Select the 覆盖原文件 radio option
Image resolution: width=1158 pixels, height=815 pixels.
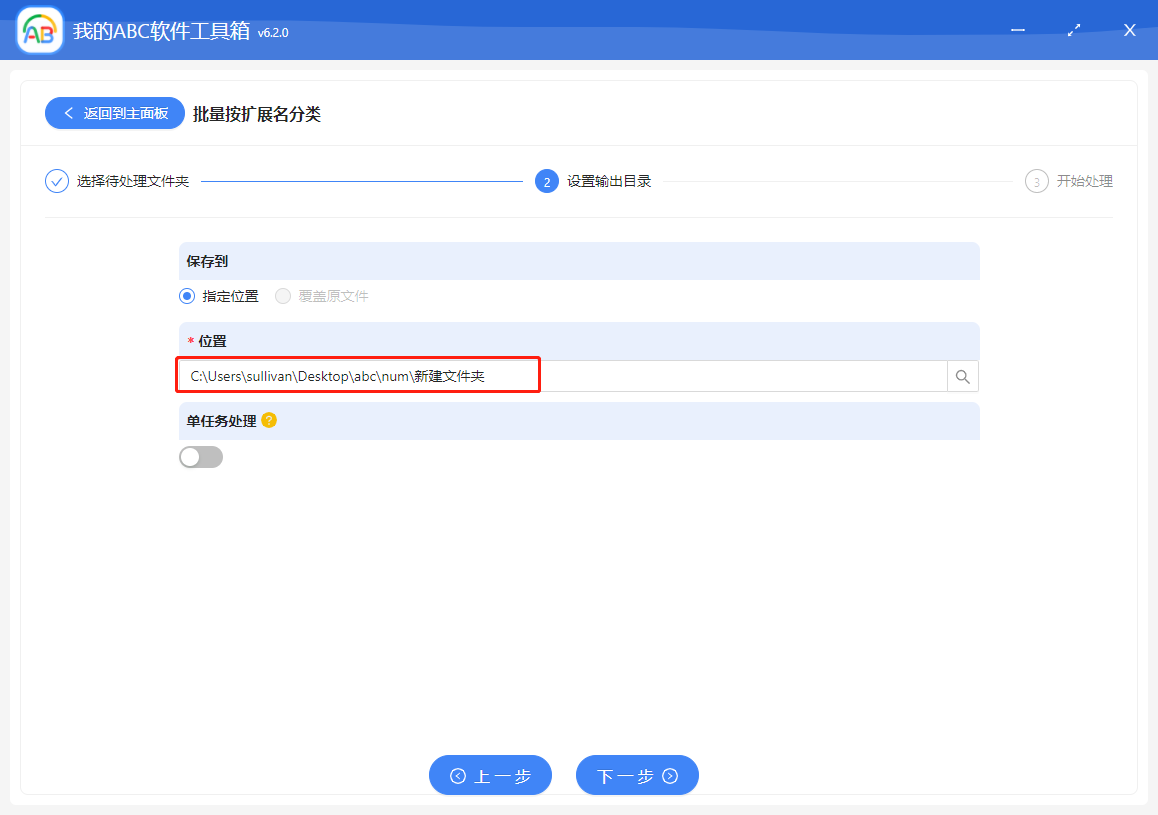282,296
